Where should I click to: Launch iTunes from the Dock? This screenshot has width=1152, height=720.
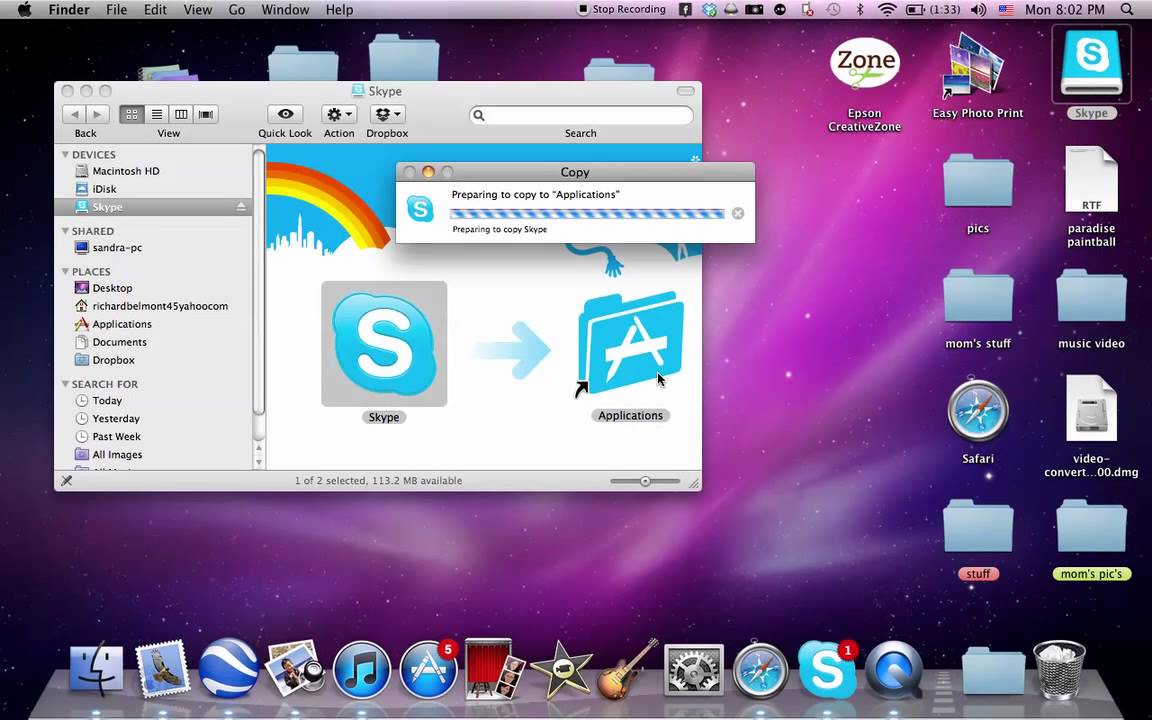(x=361, y=671)
